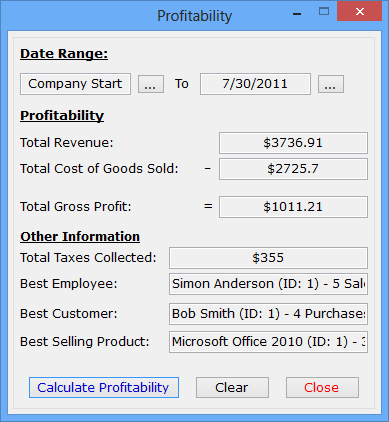Screen dimensions: 389x422
Task: Click the red Close button
Action: (x=322, y=387)
